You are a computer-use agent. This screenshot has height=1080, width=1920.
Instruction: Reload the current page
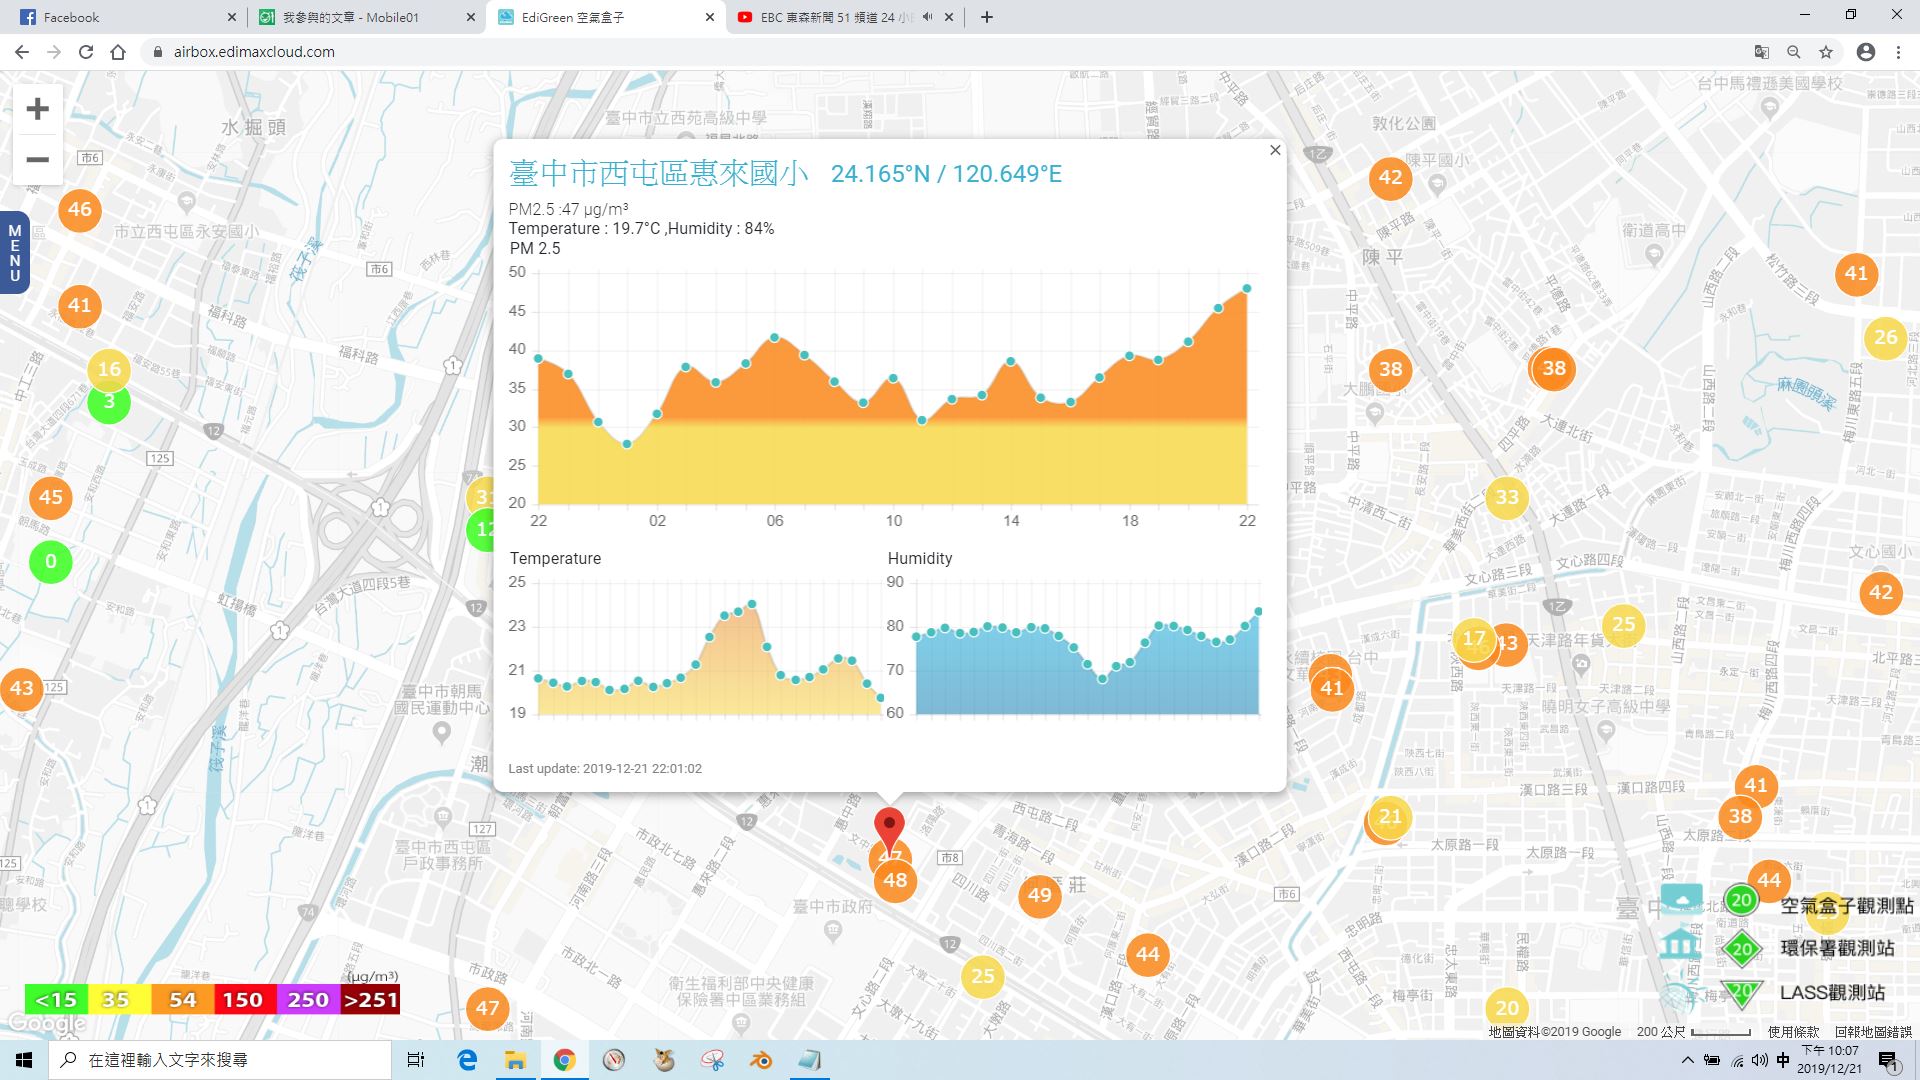[x=86, y=52]
